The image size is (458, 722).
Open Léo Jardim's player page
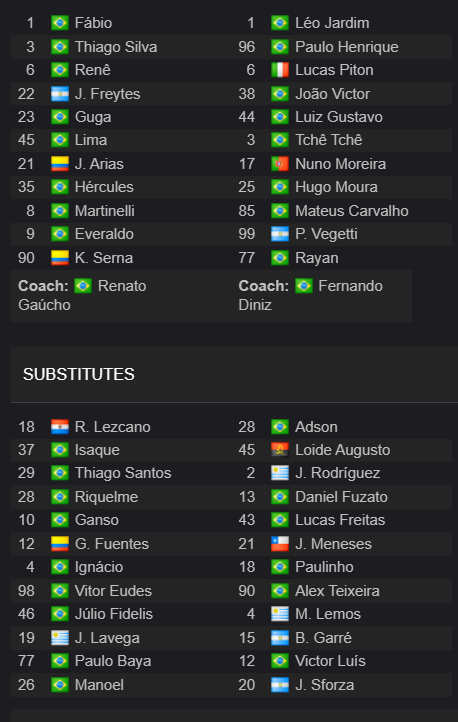coord(332,23)
